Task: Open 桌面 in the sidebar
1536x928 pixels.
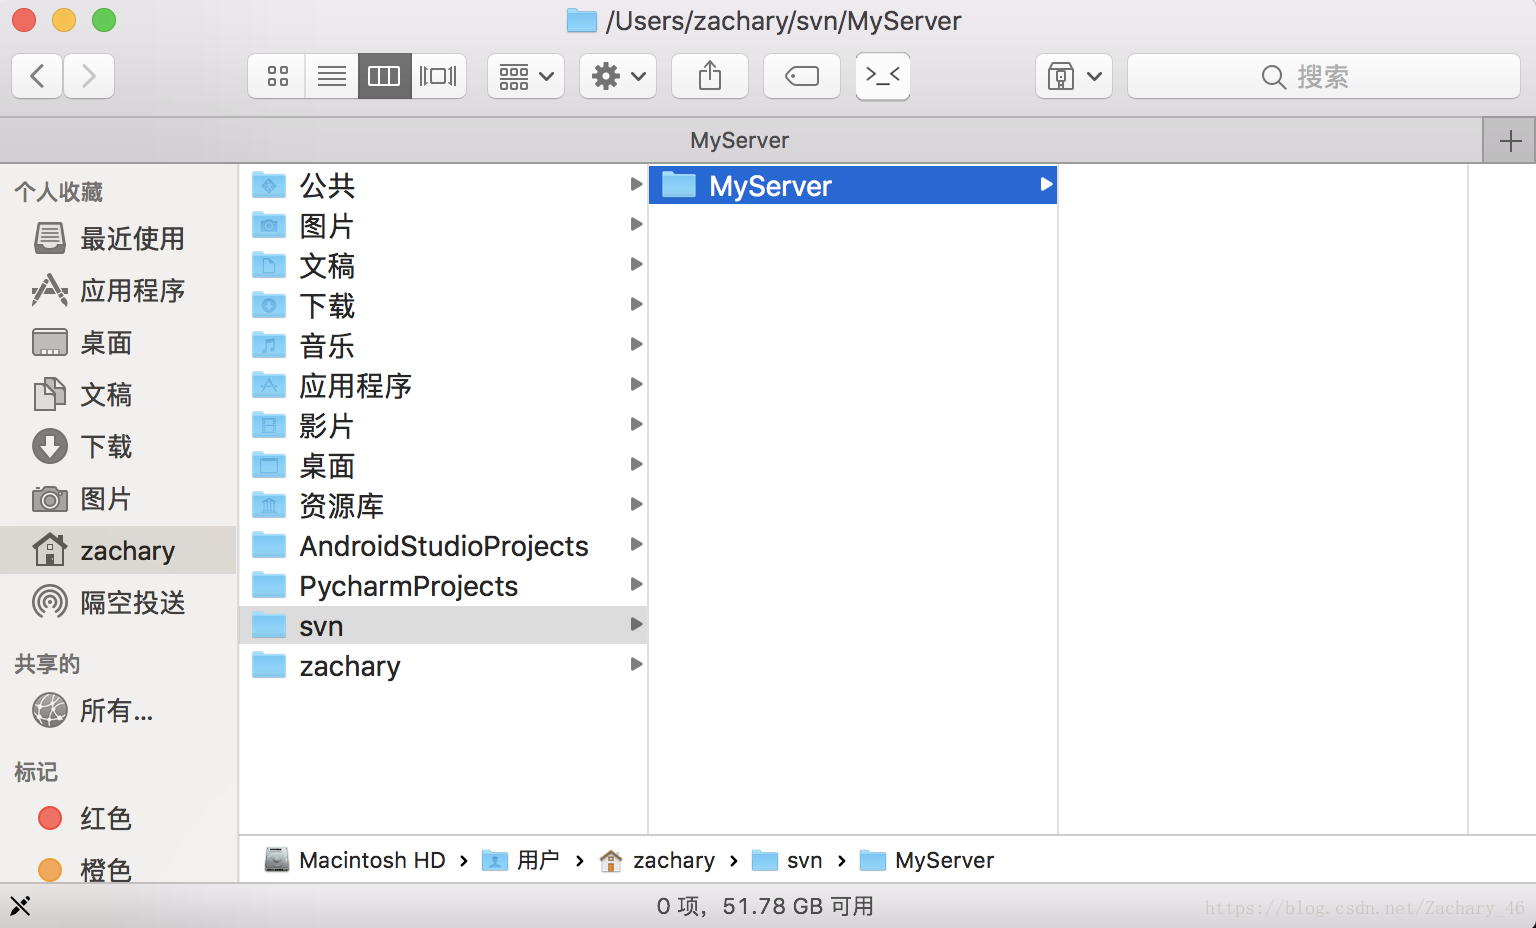Action: coord(118,342)
